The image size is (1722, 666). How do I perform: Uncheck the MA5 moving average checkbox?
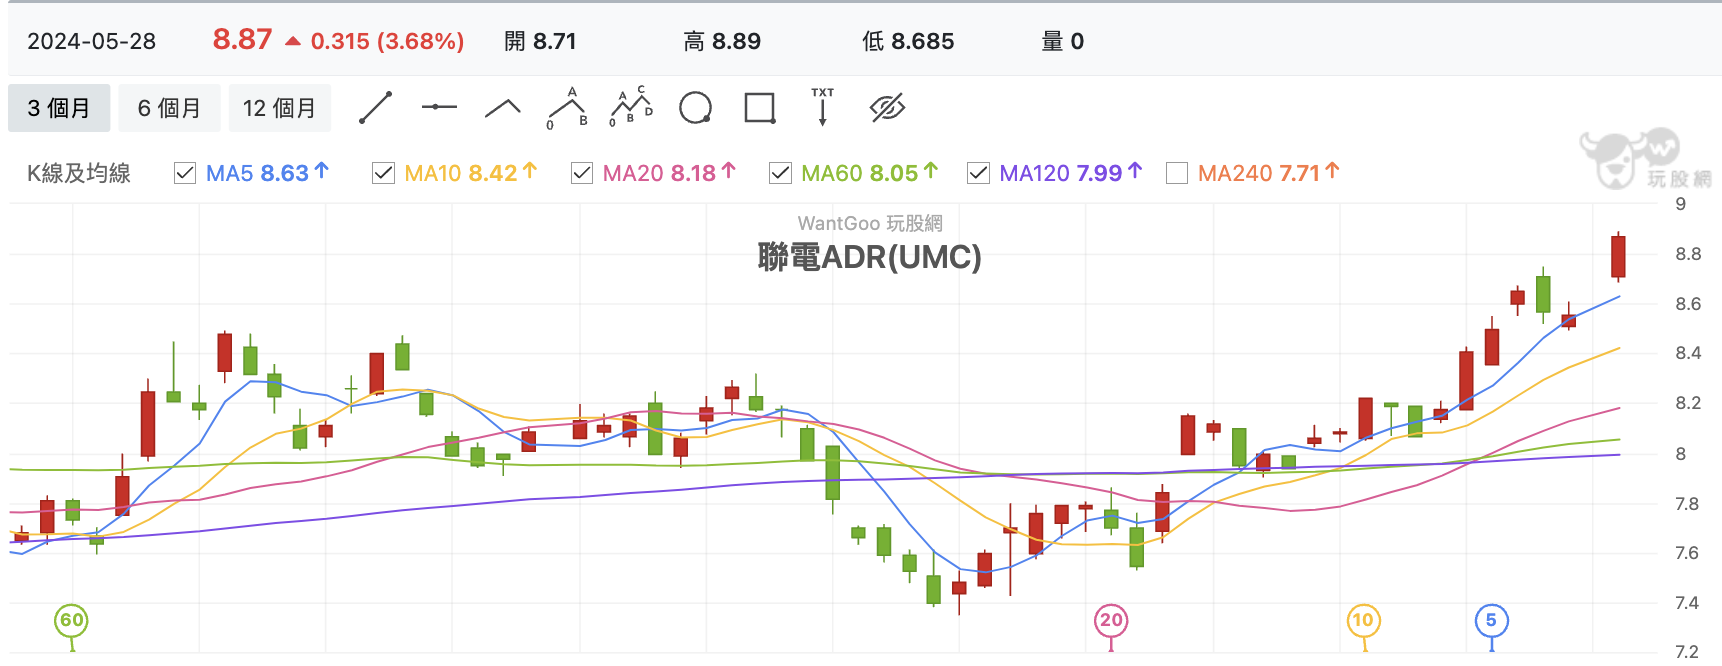click(x=185, y=173)
